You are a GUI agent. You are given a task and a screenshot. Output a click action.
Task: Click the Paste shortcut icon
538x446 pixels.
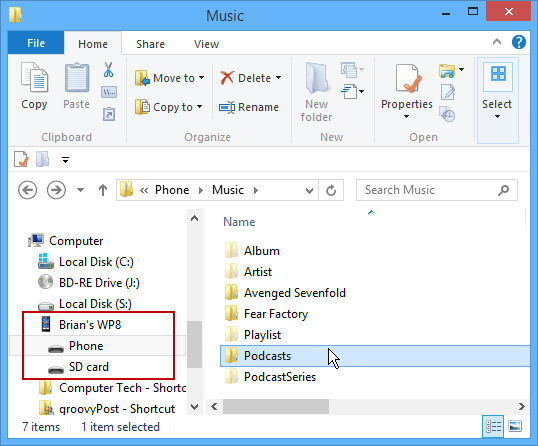(109, 114)
